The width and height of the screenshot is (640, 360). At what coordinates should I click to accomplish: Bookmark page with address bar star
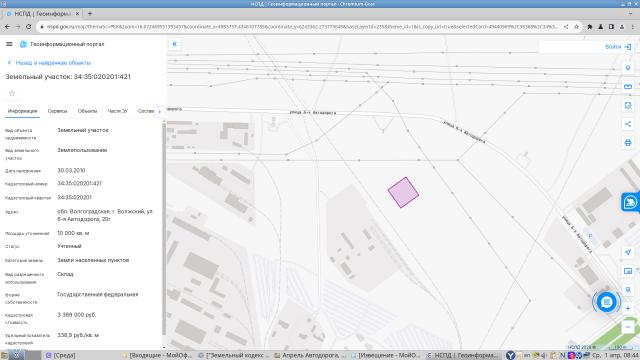pos(576,27)
